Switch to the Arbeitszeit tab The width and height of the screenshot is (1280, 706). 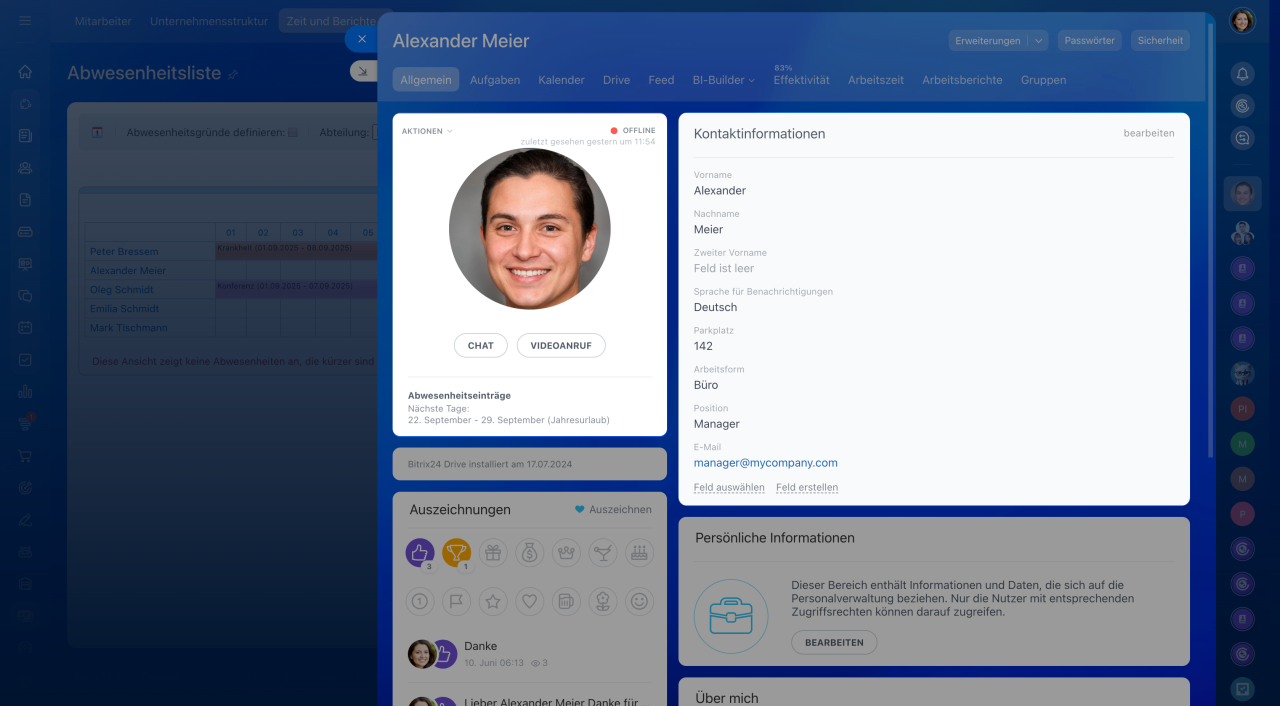point(876,80)
